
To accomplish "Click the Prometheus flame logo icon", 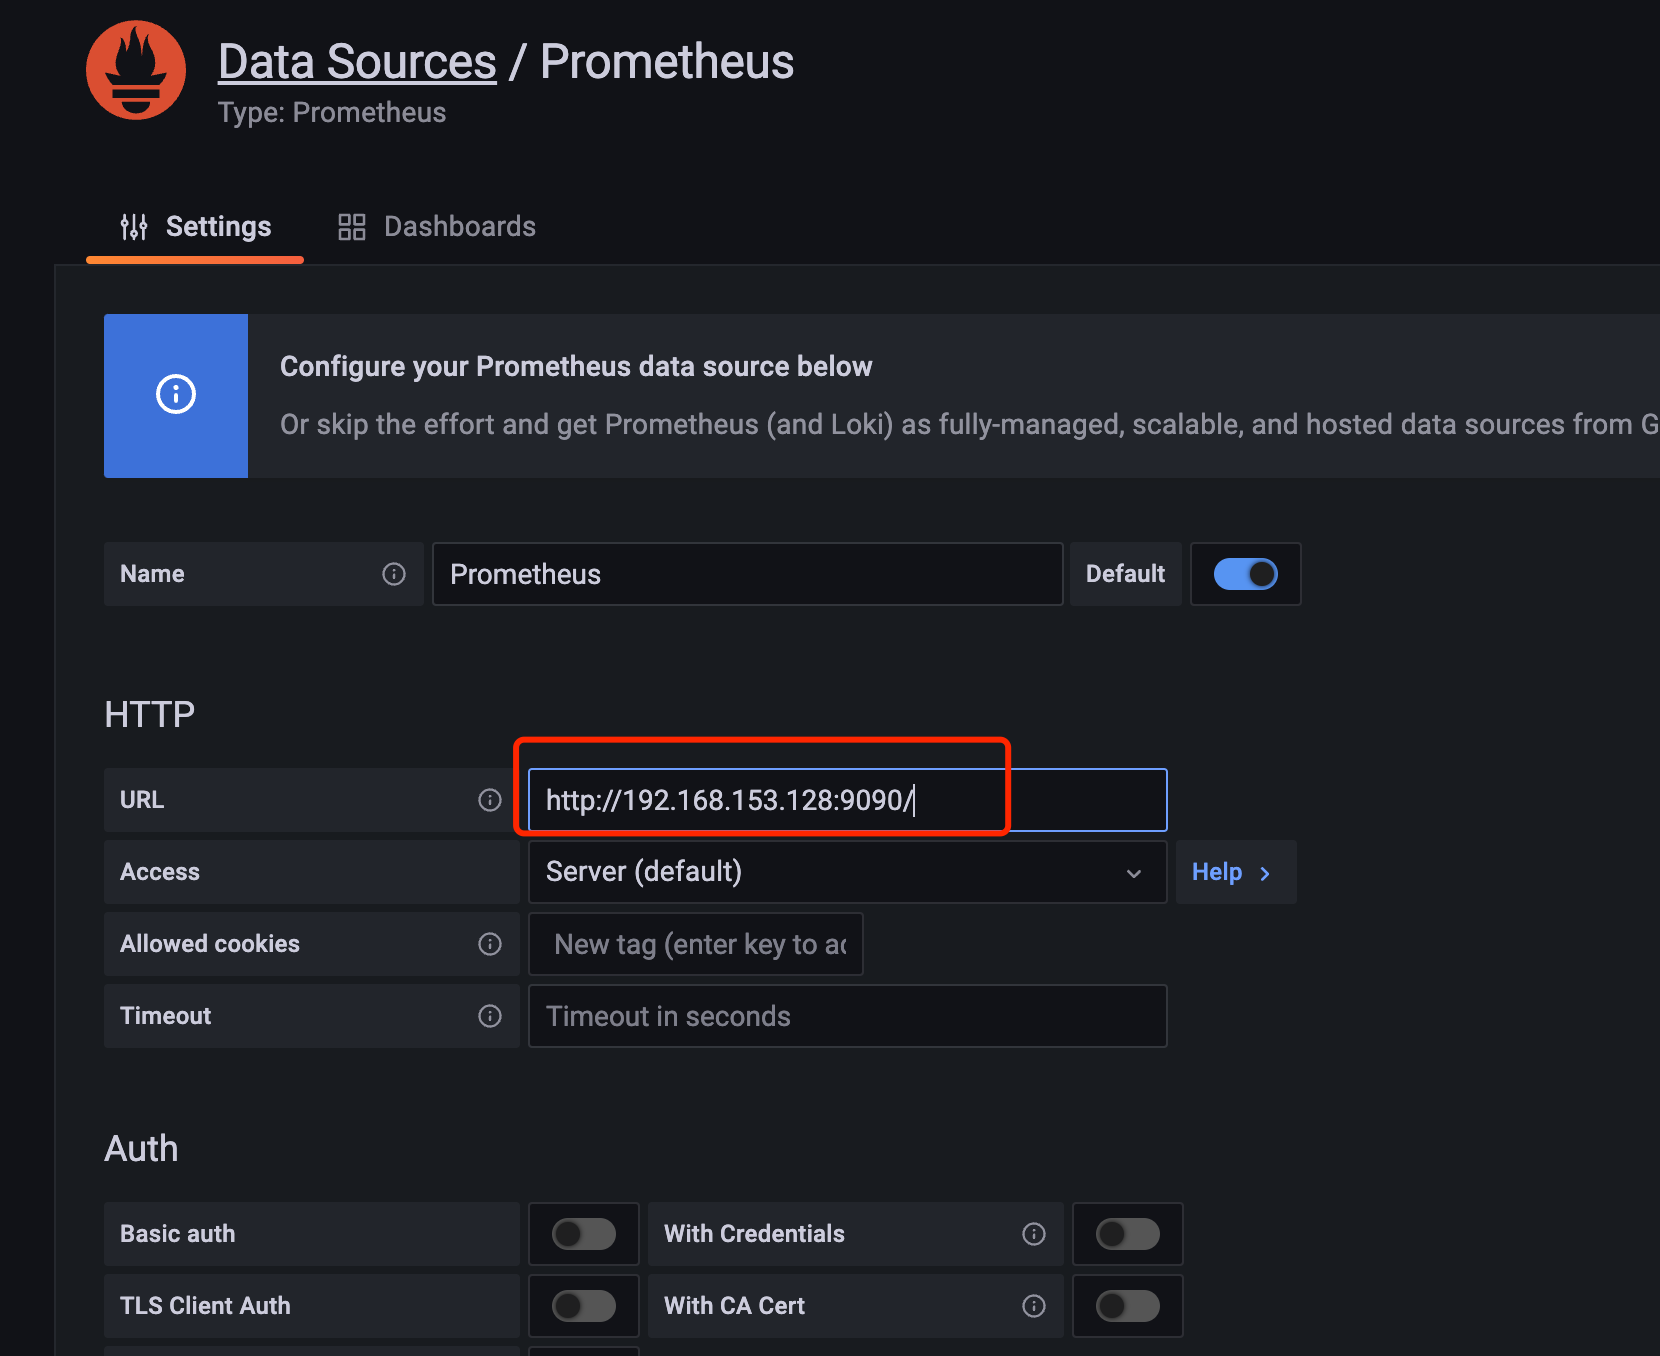I will point(136,70).
